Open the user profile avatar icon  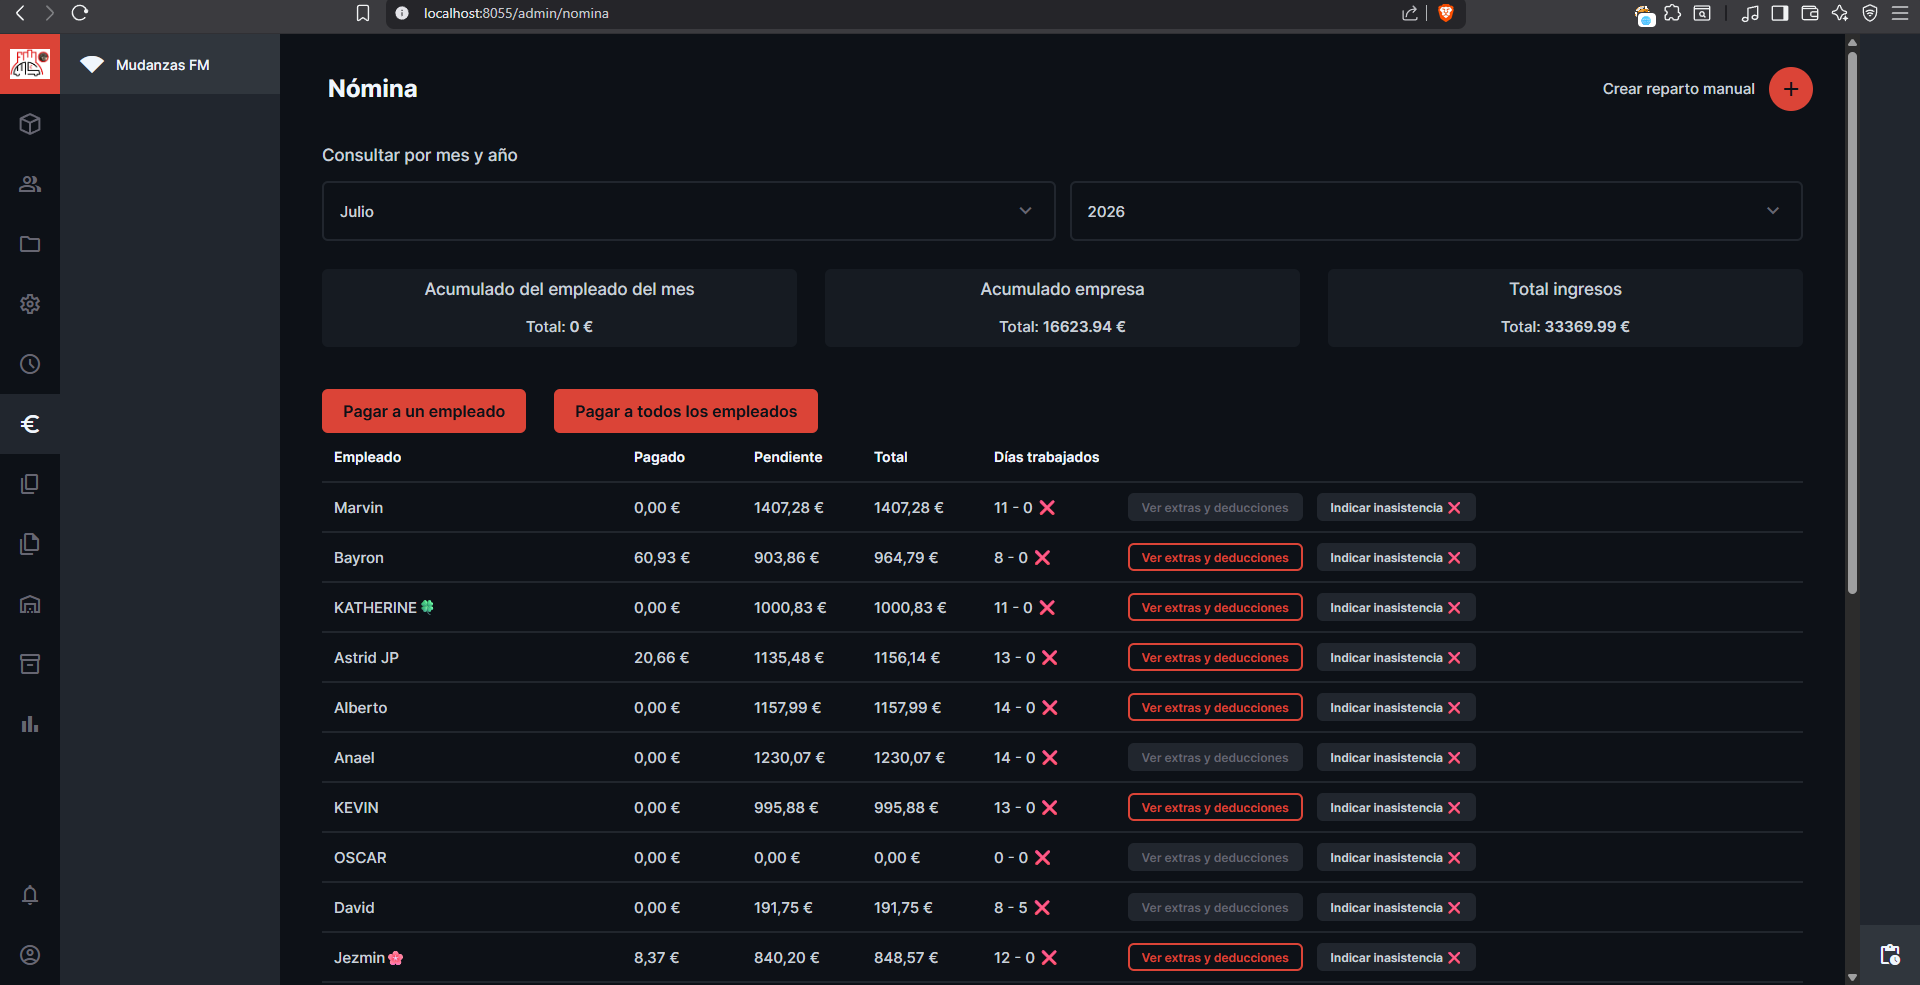click(30, 955)
